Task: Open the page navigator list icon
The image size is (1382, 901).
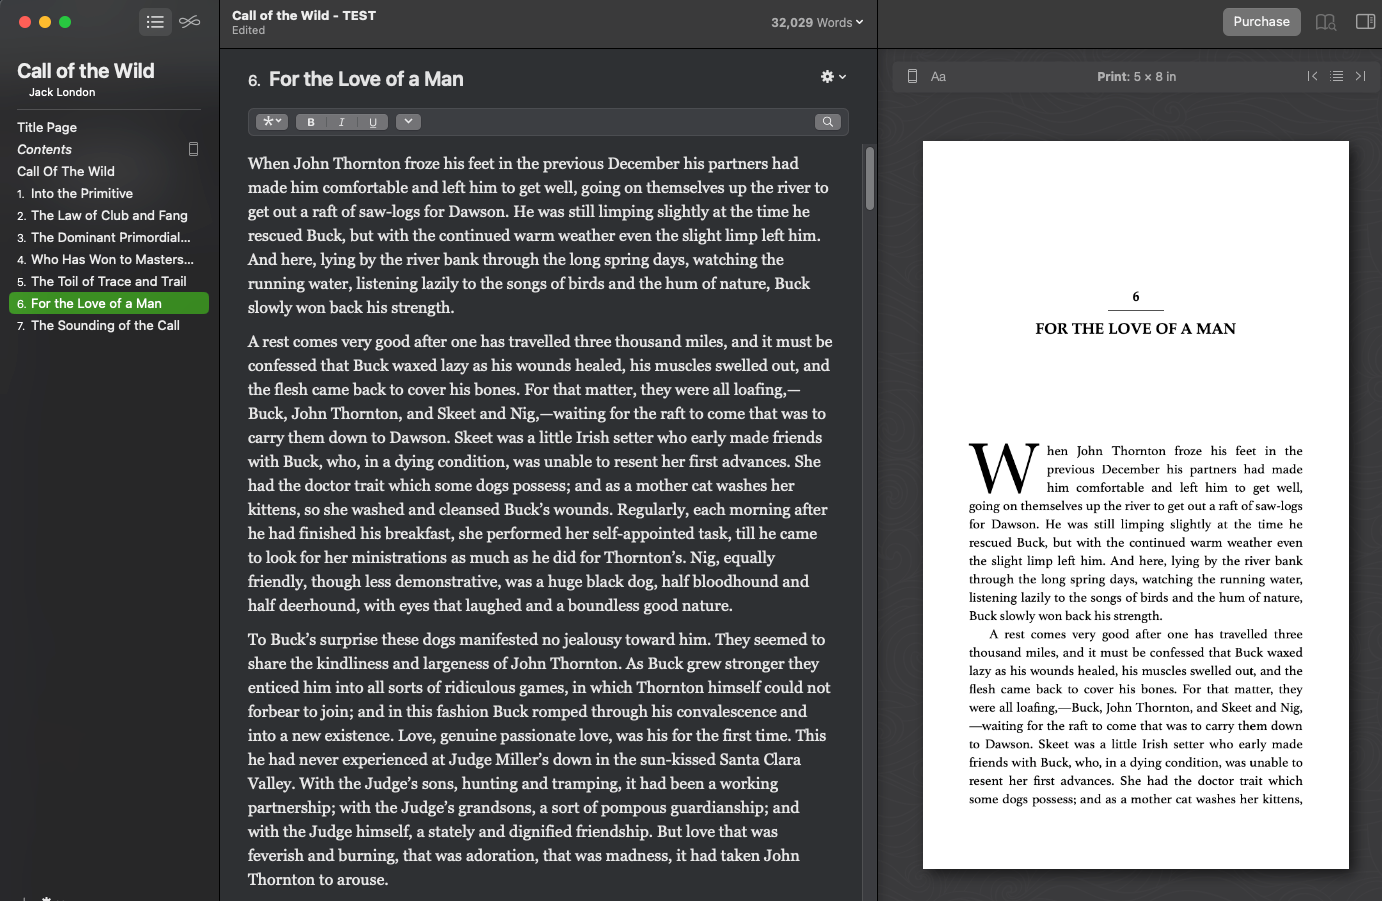Action: 1336,76
